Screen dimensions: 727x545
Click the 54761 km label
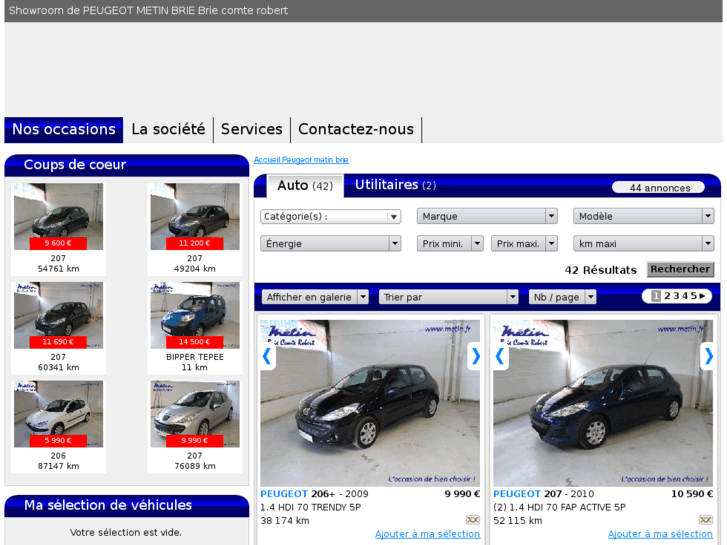(x=58, y=269)
